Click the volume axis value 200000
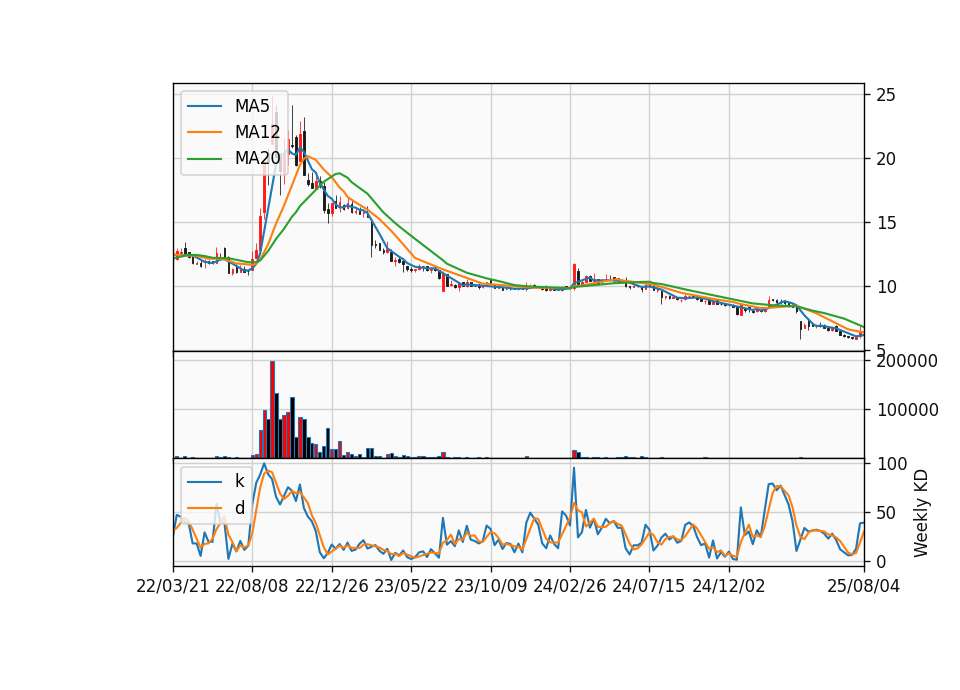The width and height of the screenshot is (960, 690). pos(907,361)
